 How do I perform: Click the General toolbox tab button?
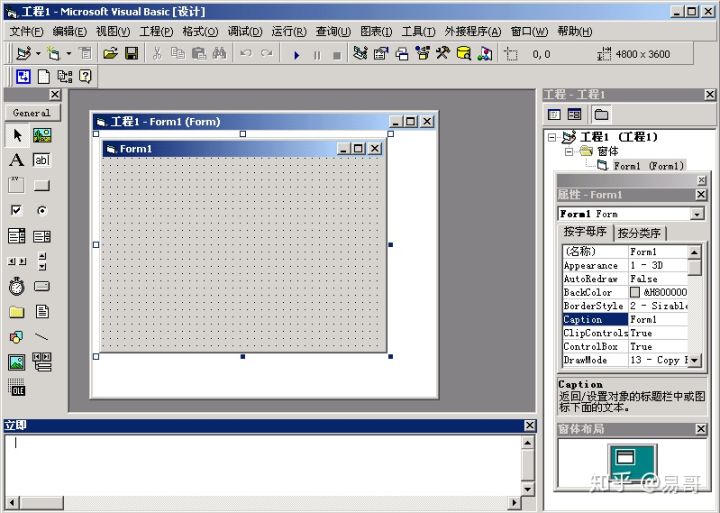tap(32, 113)
